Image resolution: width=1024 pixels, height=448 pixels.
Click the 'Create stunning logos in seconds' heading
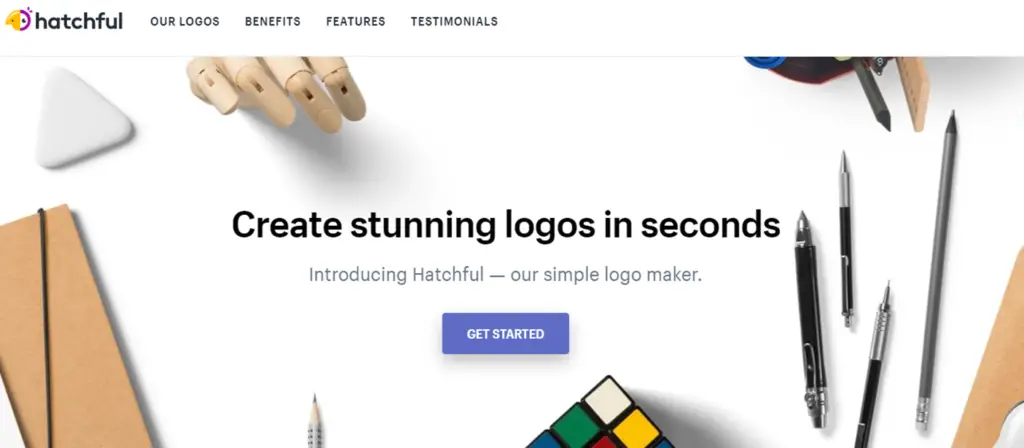click(x=505, y=225)
